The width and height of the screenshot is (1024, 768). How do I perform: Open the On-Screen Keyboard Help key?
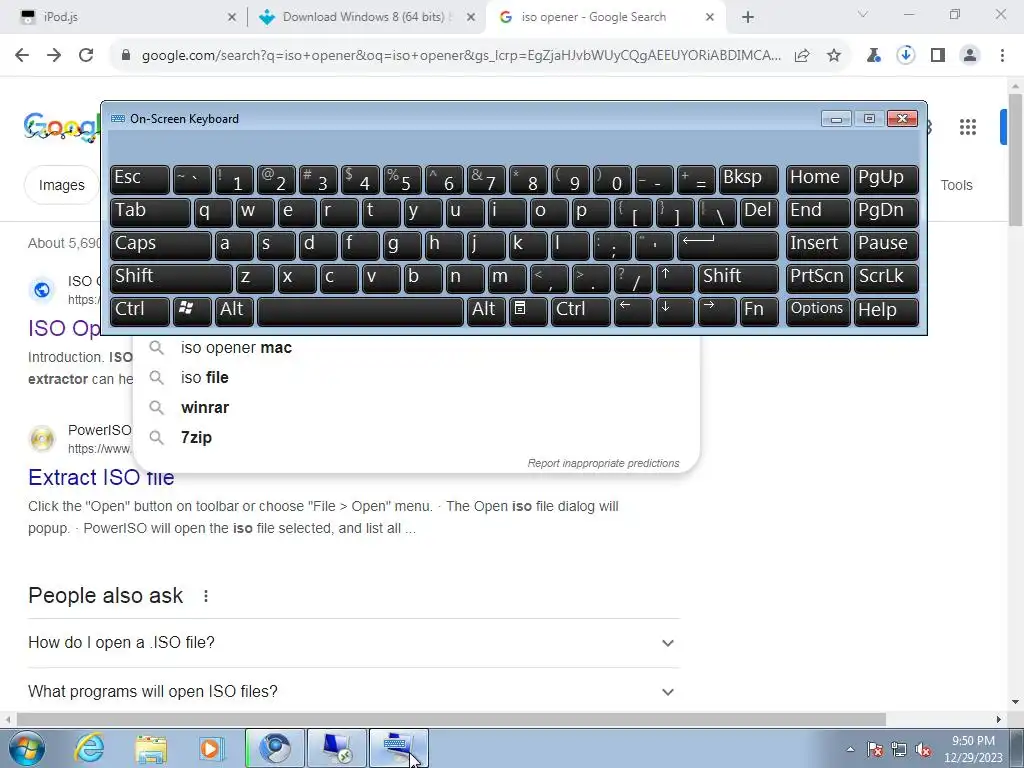tap(886, 311)
